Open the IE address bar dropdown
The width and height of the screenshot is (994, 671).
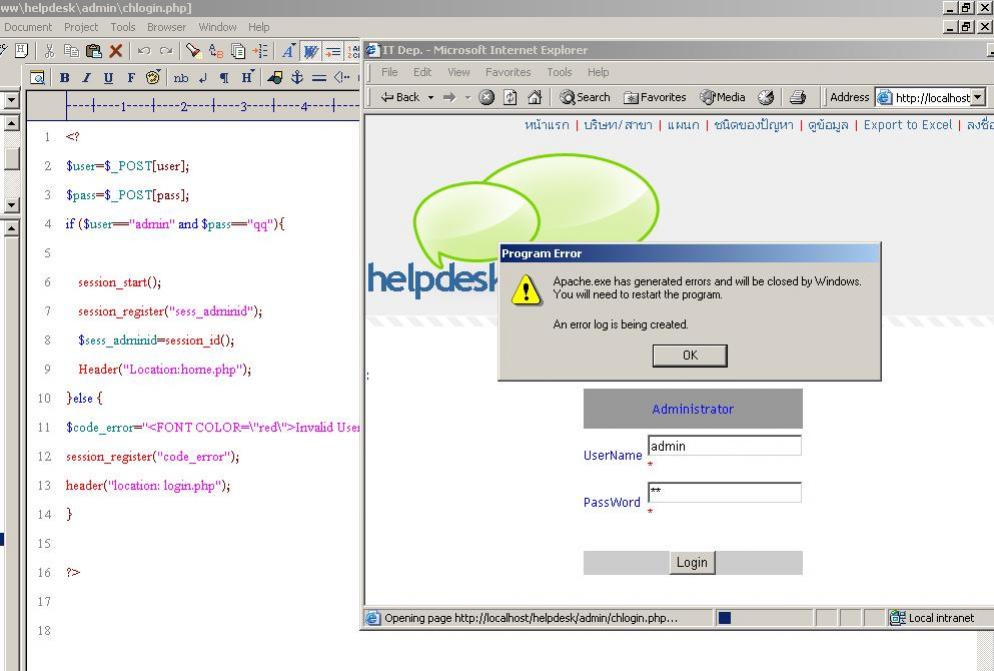point(978,97)
